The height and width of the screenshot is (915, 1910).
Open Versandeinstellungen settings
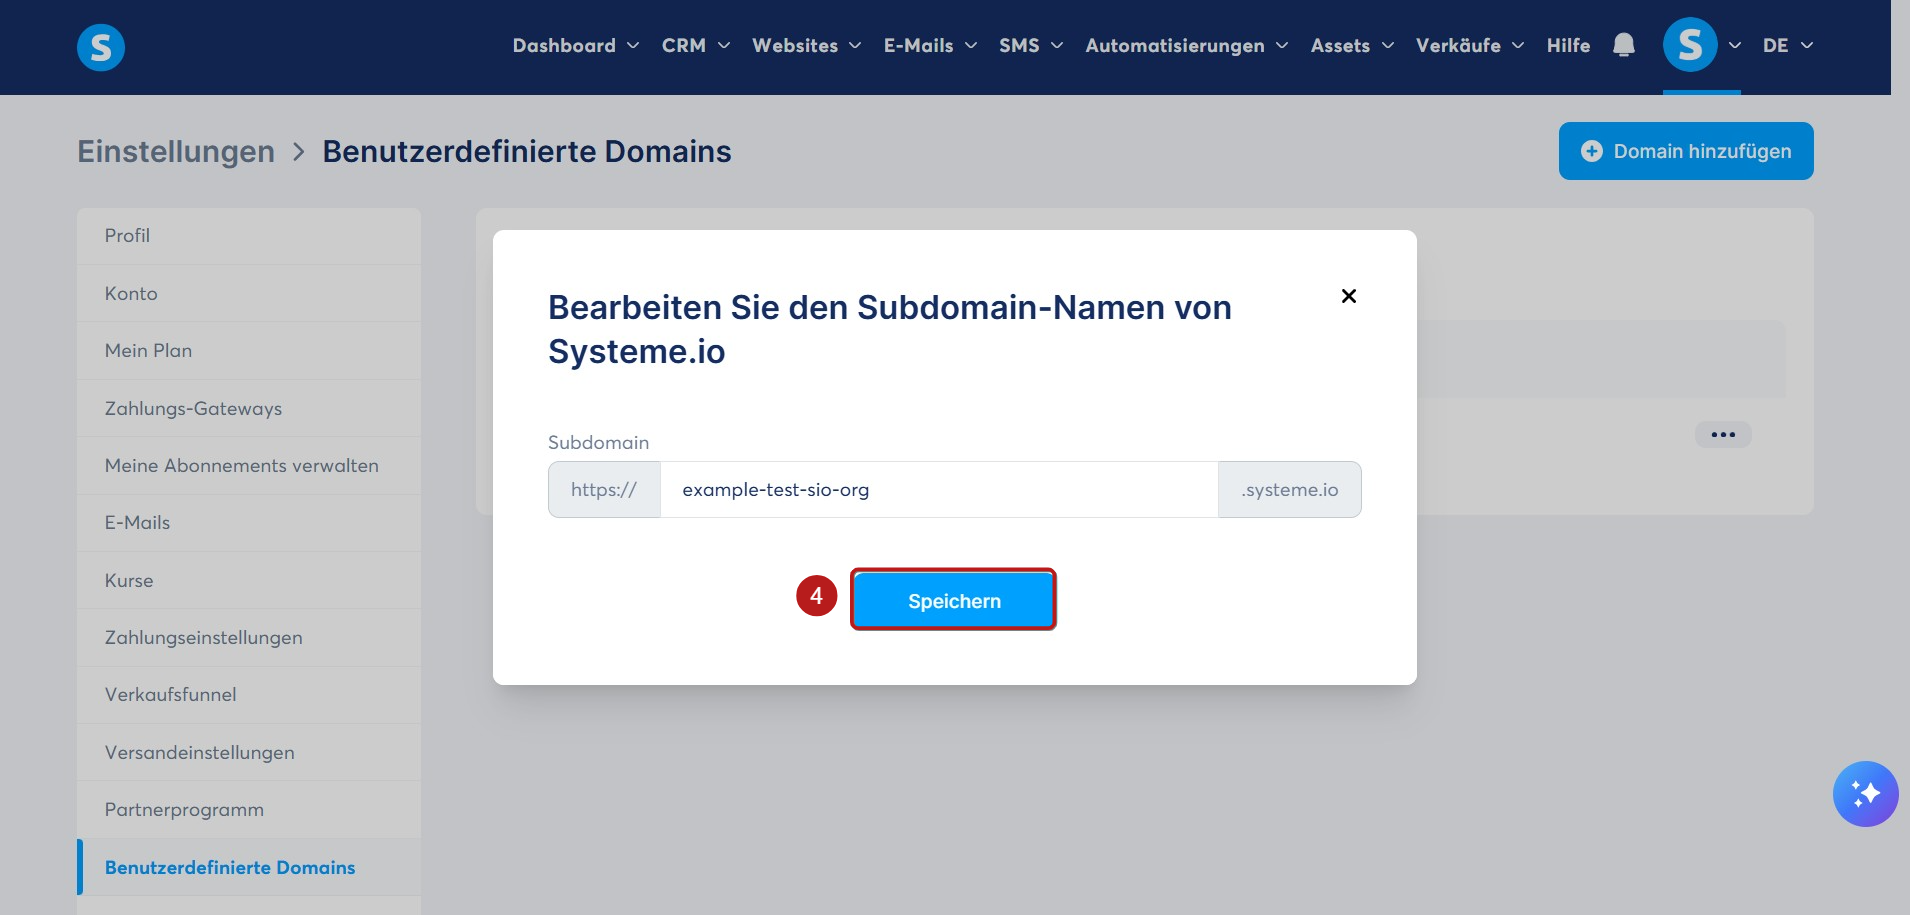[x=249, y=752]
